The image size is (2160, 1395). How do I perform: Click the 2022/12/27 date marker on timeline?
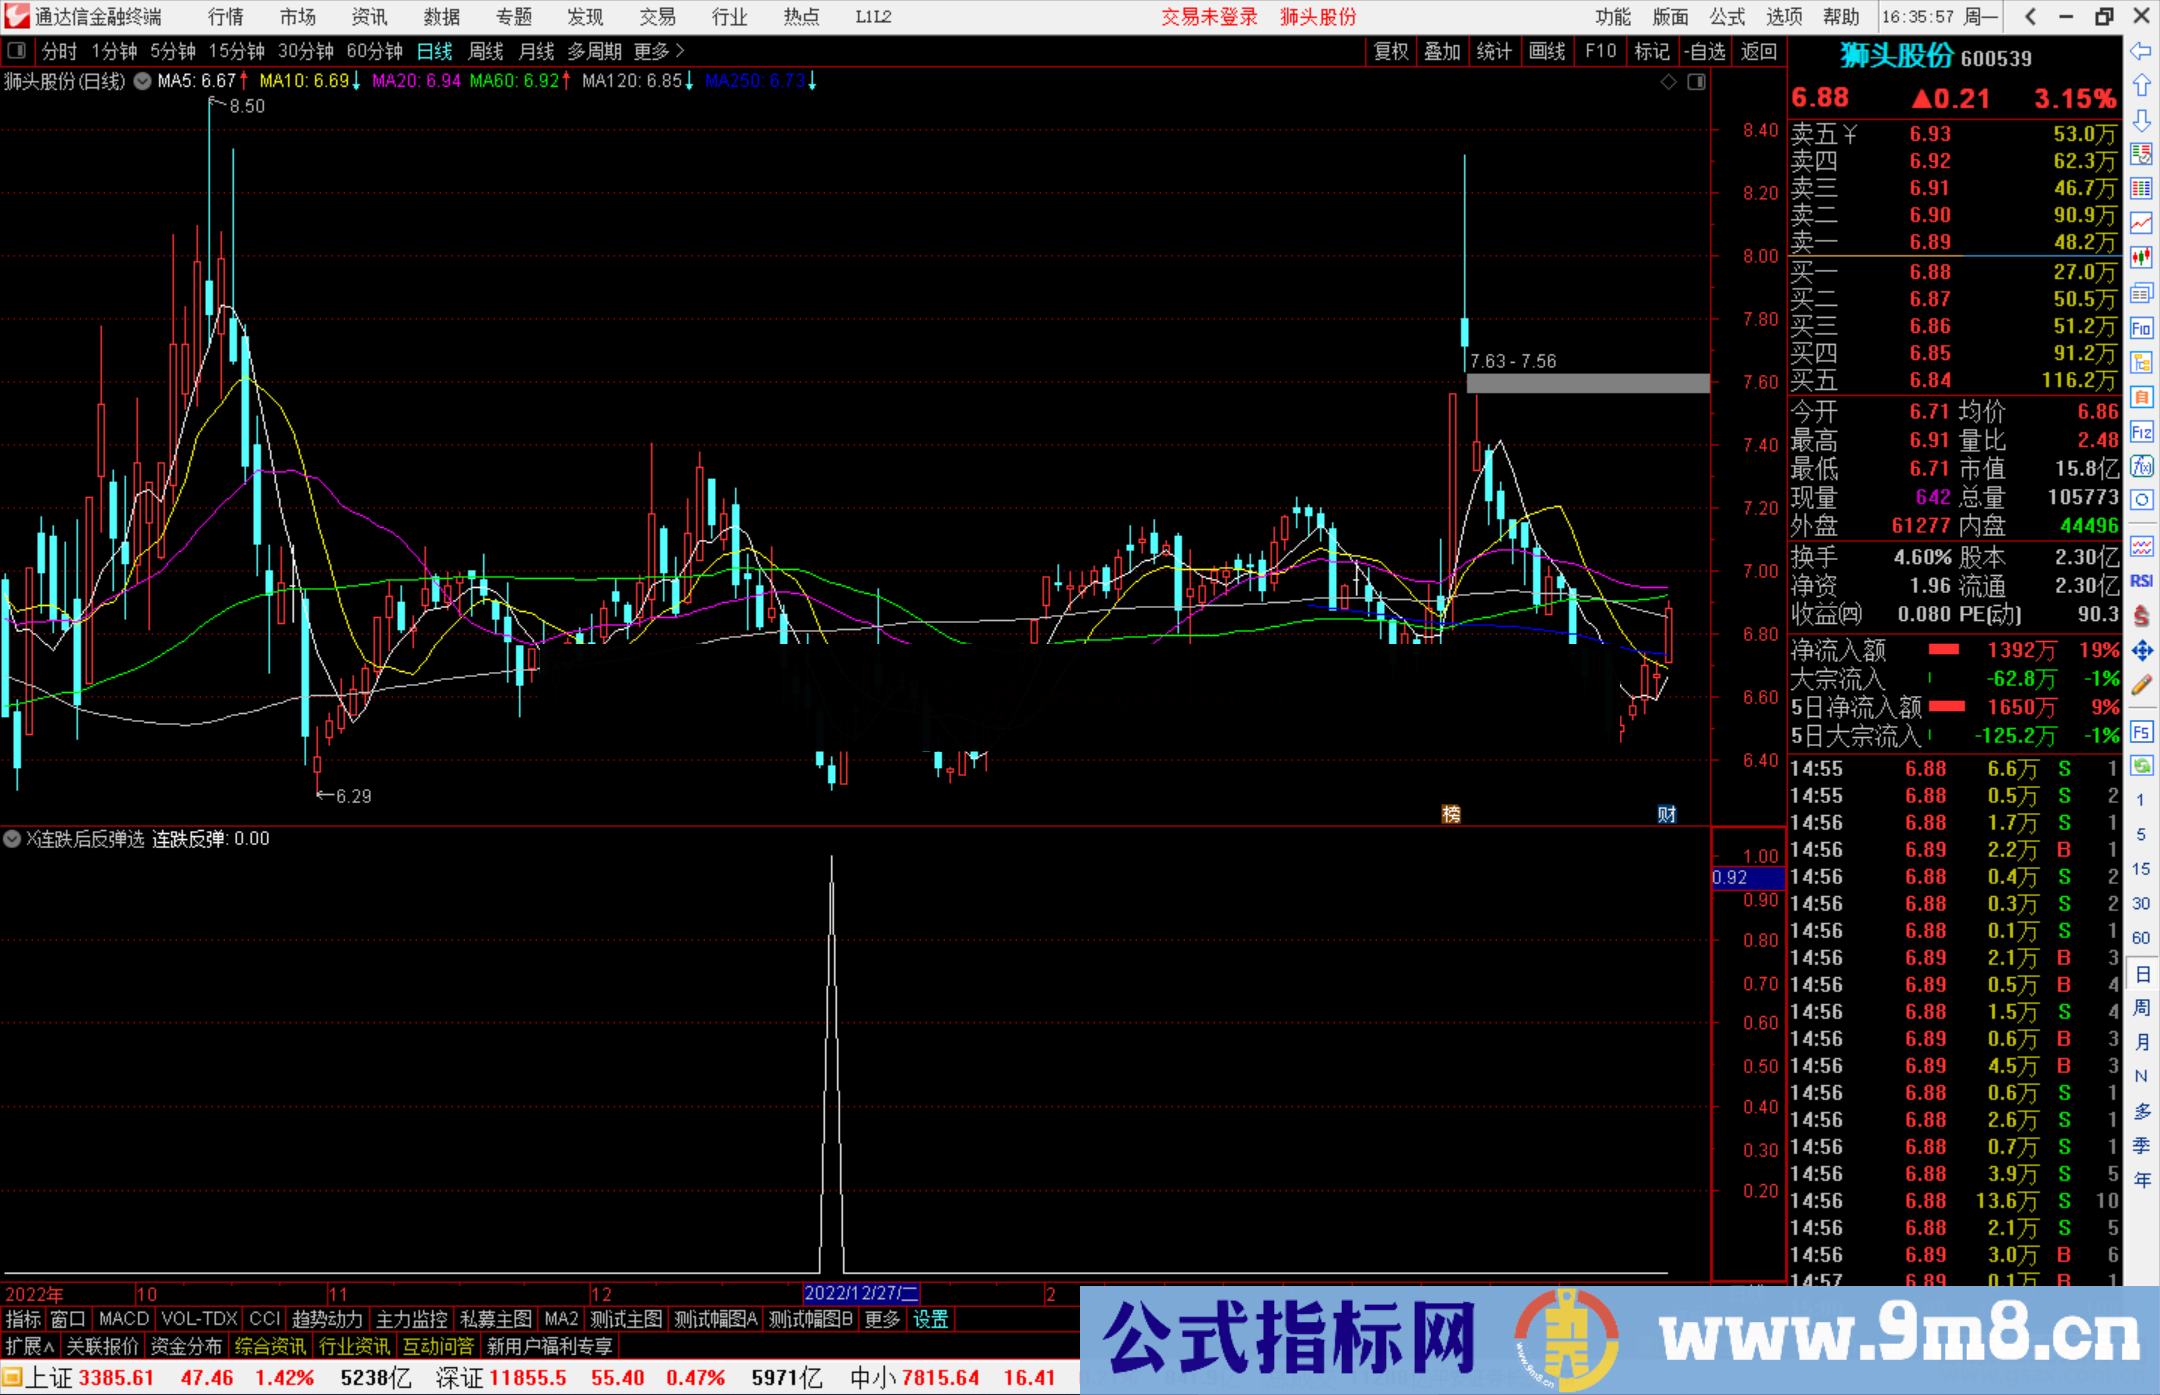[862, 1293]
